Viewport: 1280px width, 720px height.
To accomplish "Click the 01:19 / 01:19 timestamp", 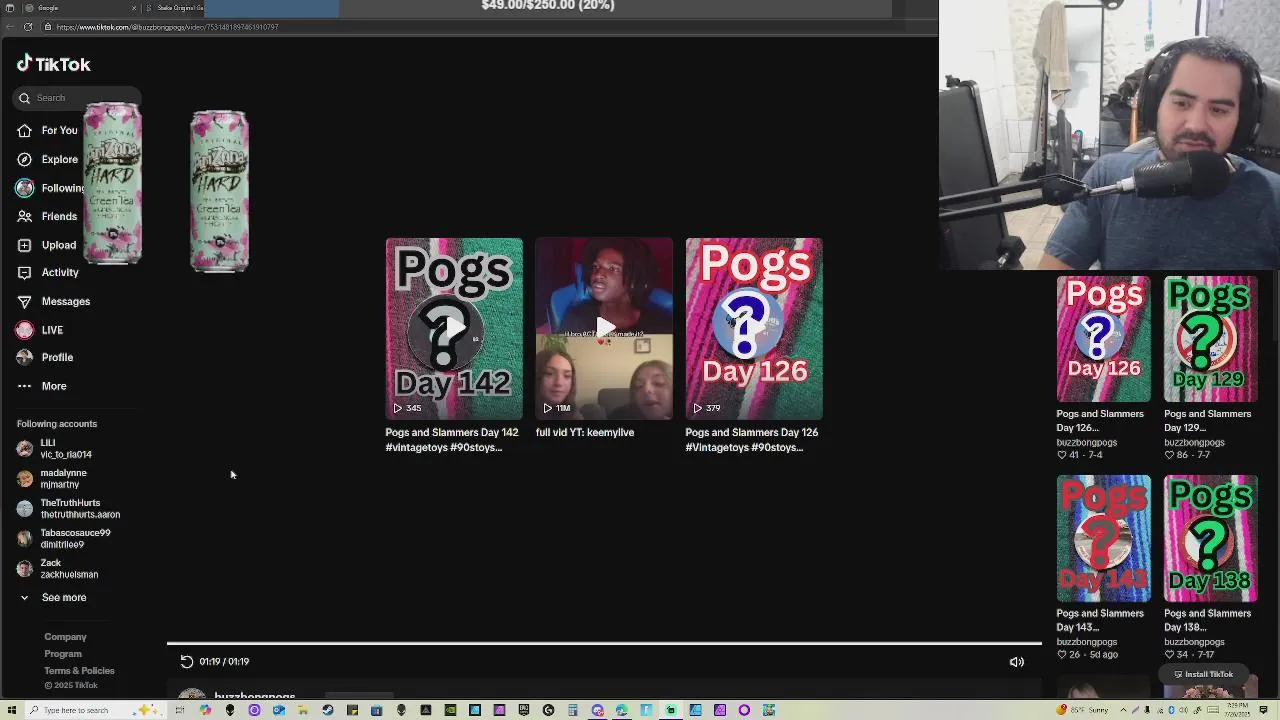I will 224,661.
